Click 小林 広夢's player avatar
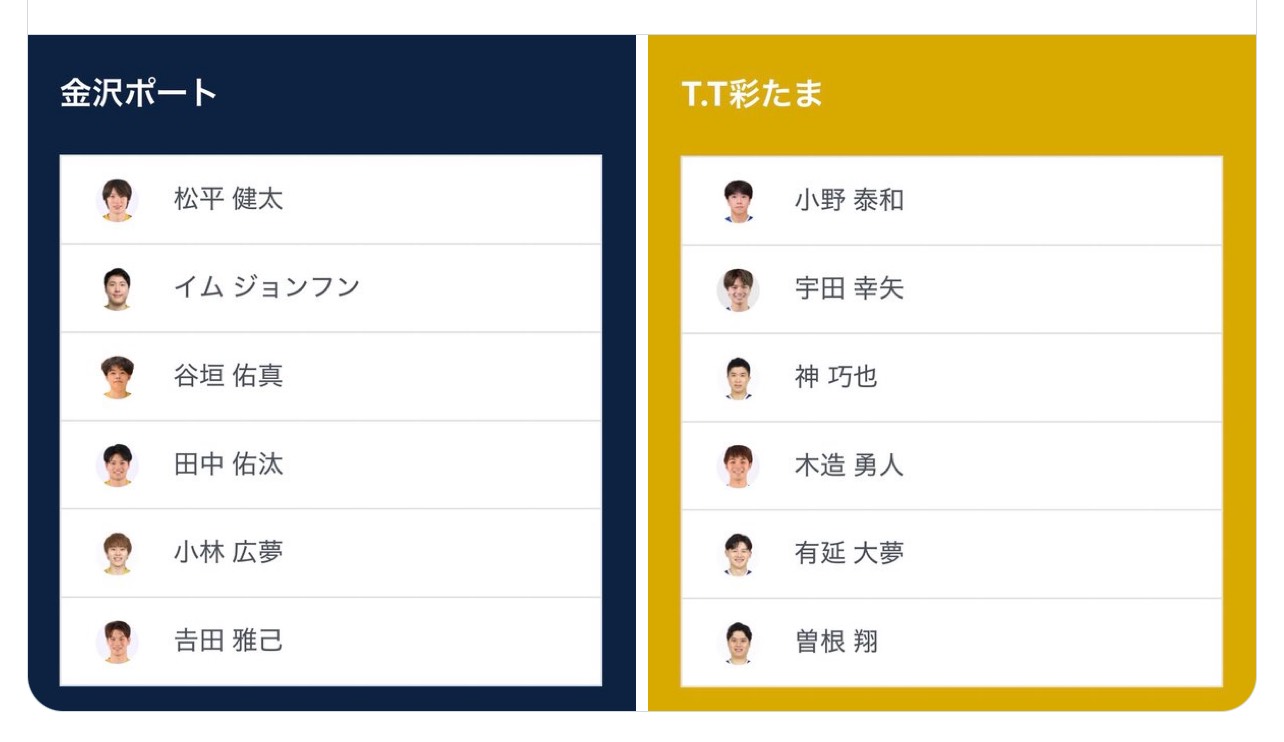1284x742 pixels. (x=117, y=553)
